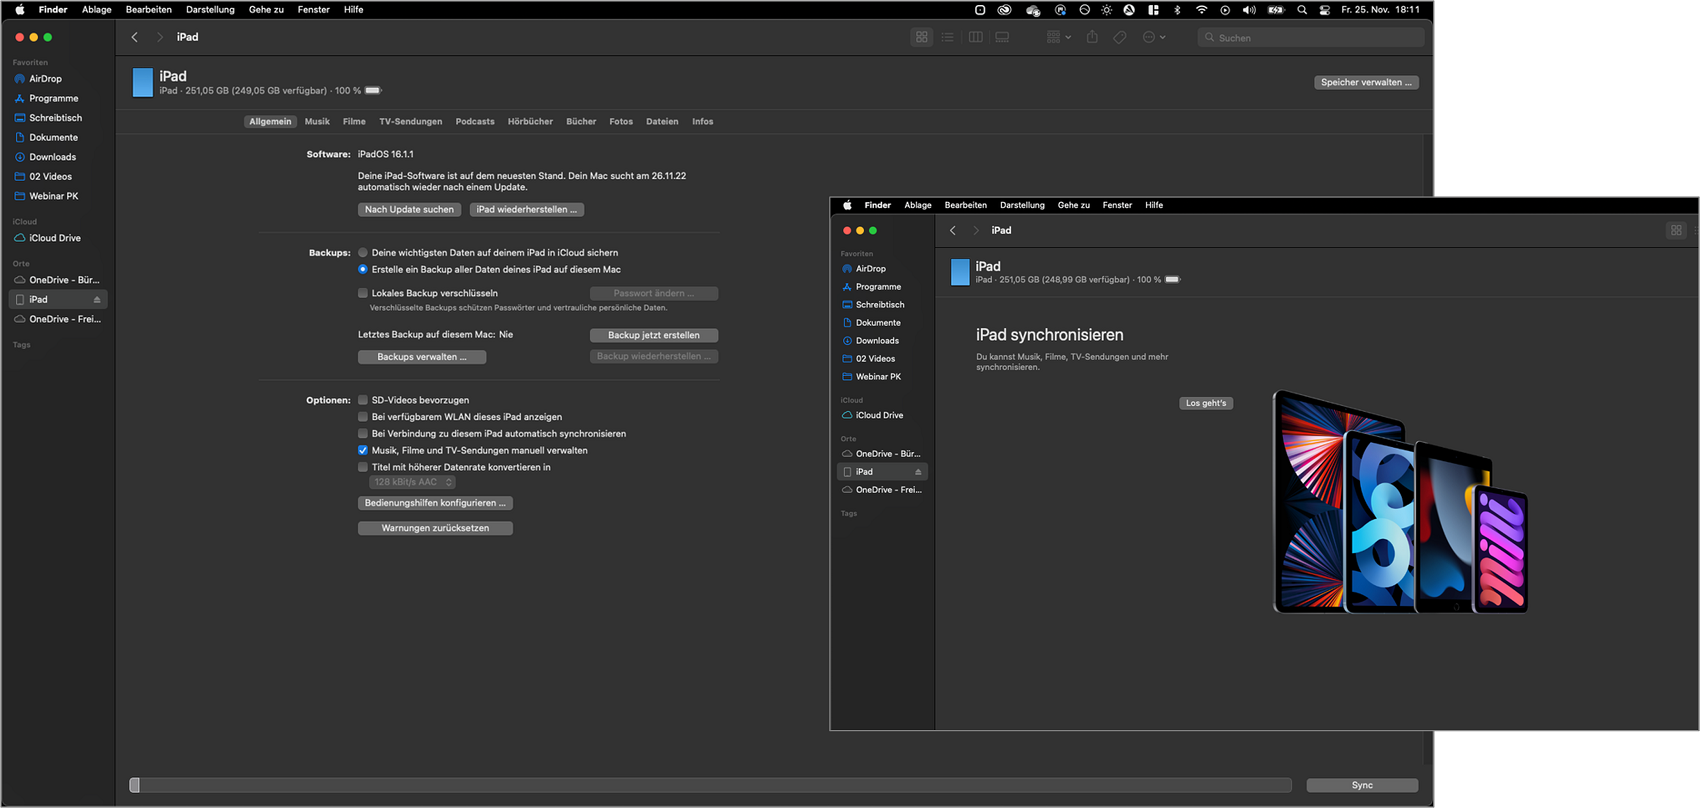Viewport: 1700px width, 808px height.
Task: Open the 128 kBit/s AAC dropdown
Action: pos(413,482)
